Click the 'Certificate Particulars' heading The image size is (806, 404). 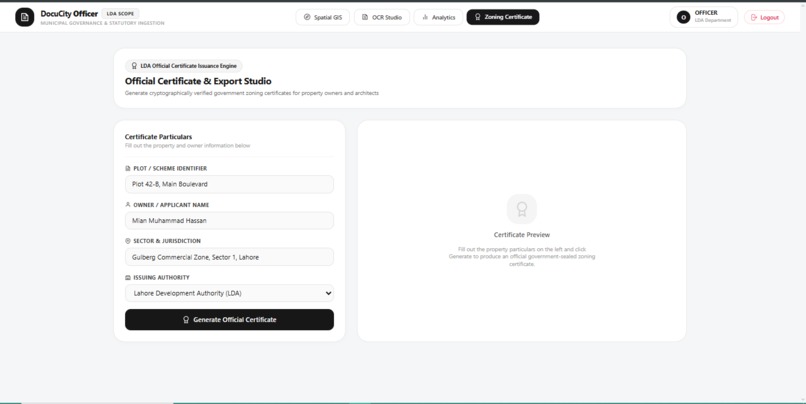[158, 137]
